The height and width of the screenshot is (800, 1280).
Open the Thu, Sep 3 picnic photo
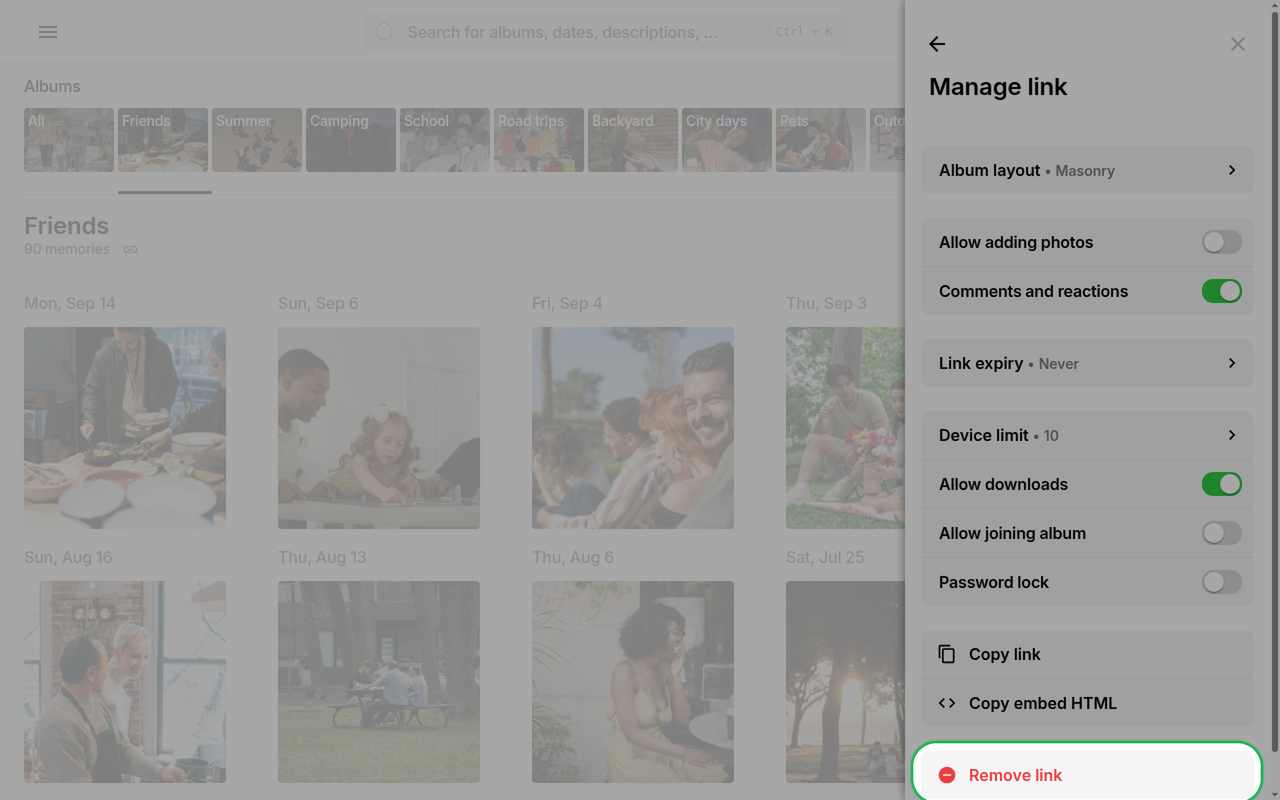click(x=845, y=428)
